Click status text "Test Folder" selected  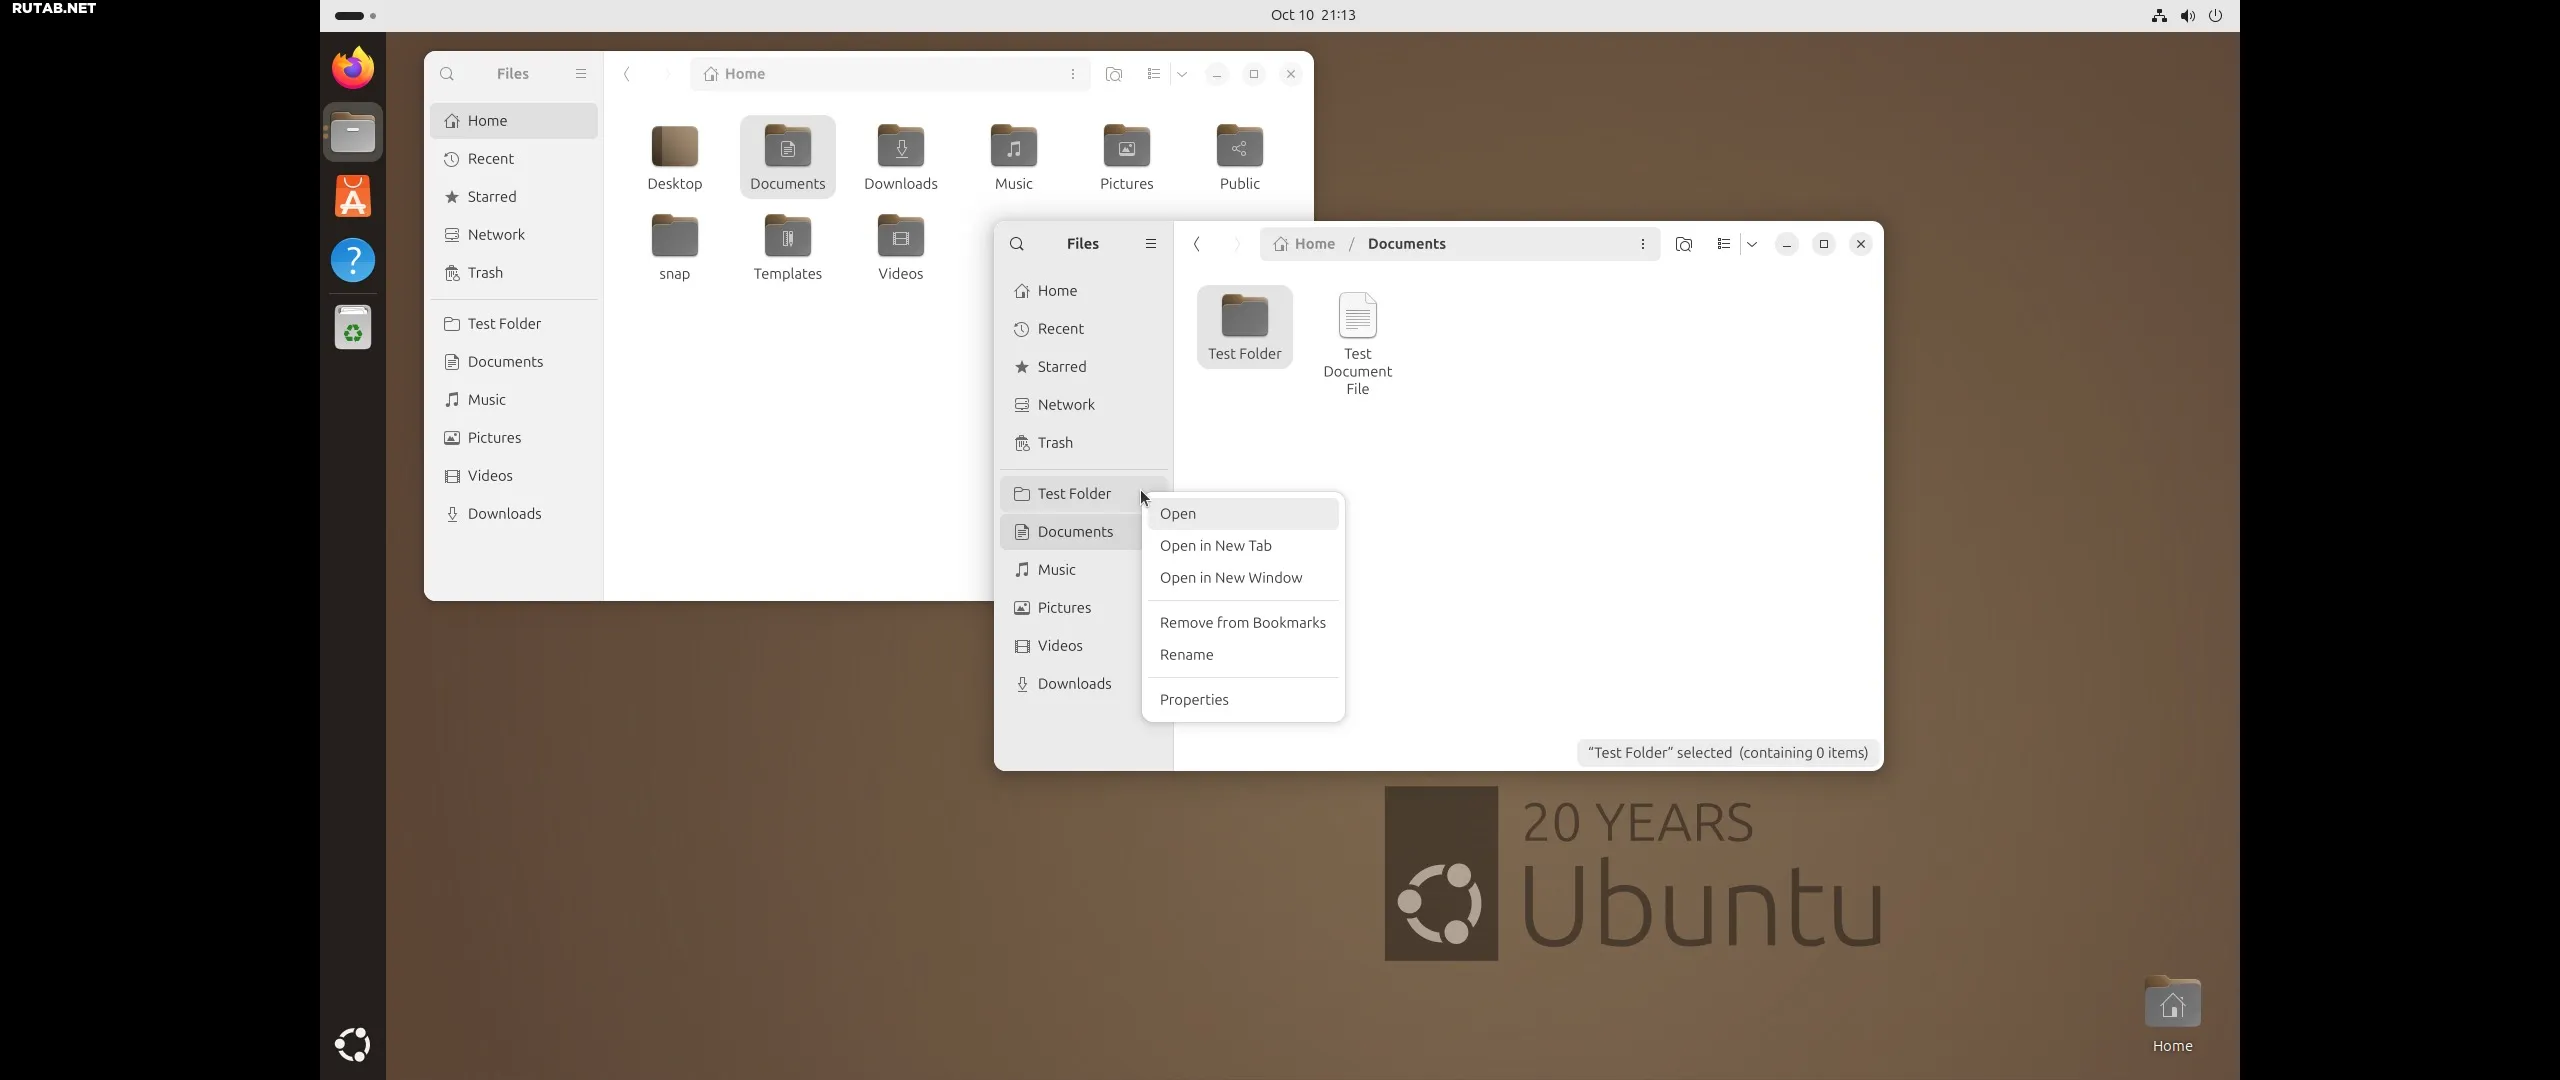pos(1728,753)
